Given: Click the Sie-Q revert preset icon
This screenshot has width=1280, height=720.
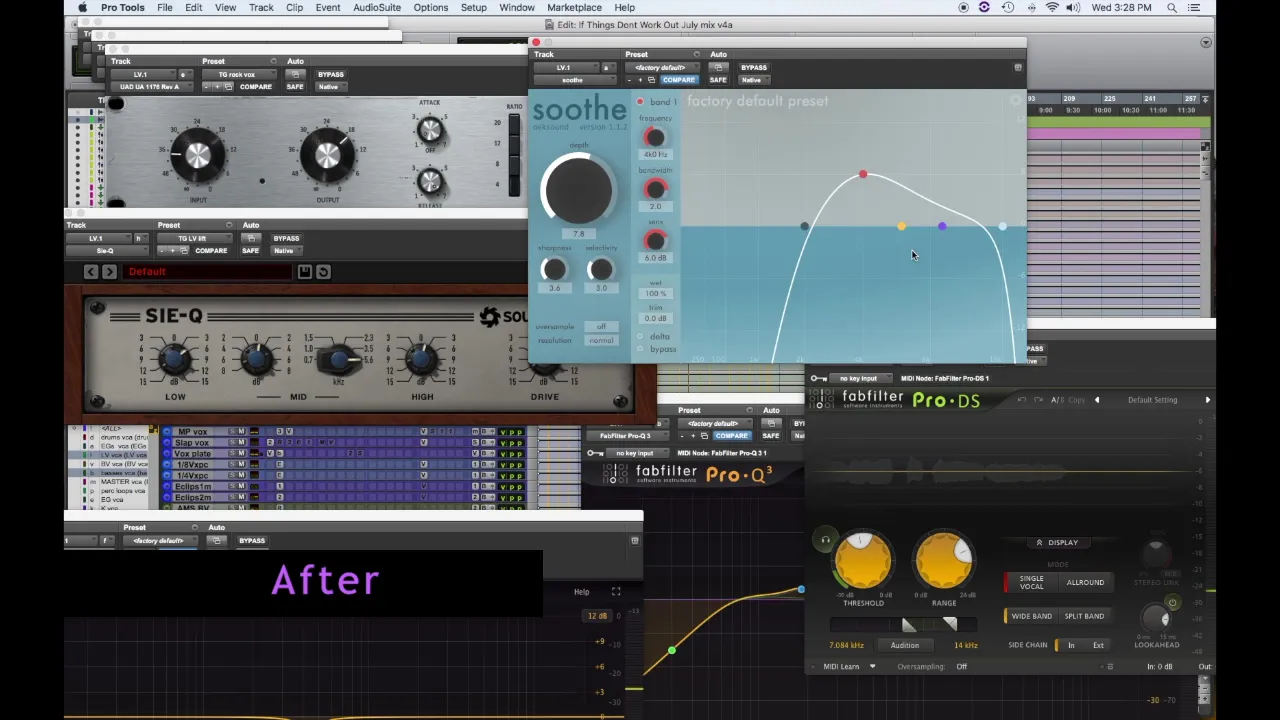Looking at the screenshot, I should tap(323, 272).
